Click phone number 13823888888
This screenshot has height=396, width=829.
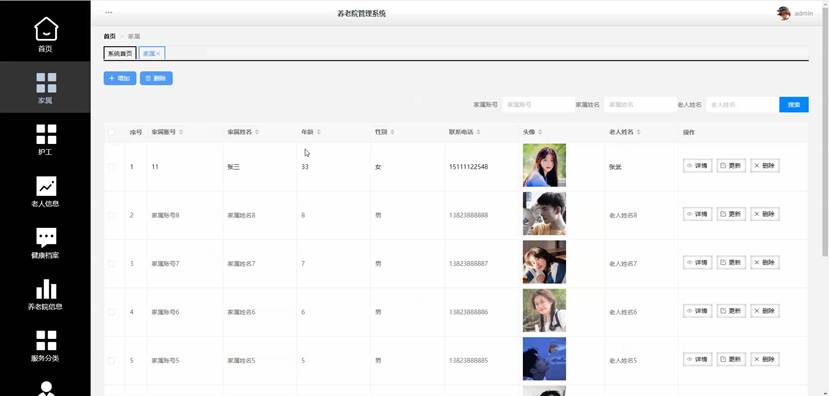[468, 215]
